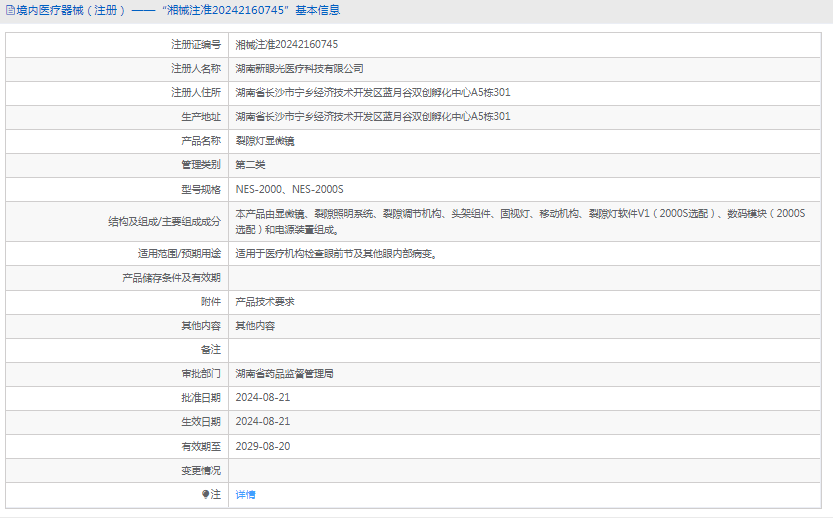Click the intended use text 适用于医疗机构检查眼前节

pos(337,254)
